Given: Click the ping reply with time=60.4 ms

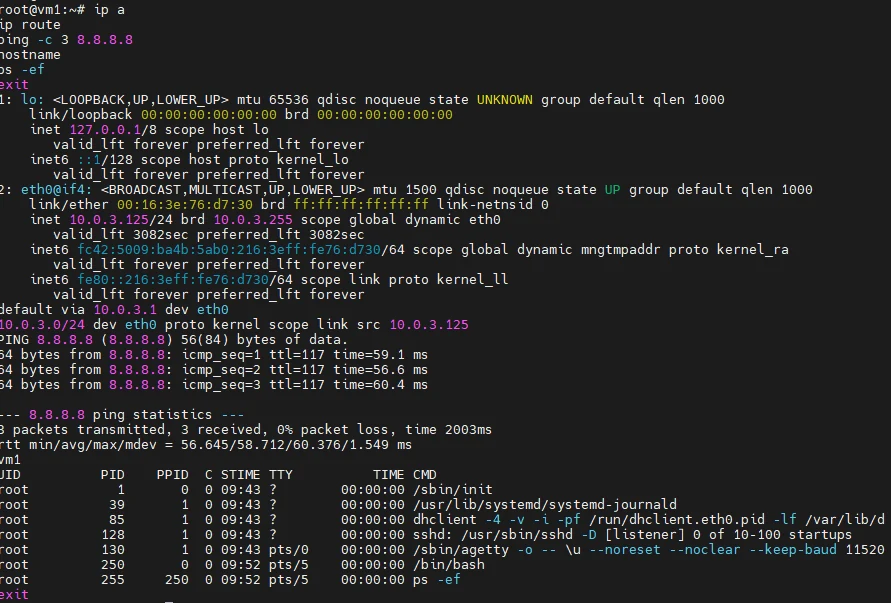Looking at the screenshot, I should point(214,385).
